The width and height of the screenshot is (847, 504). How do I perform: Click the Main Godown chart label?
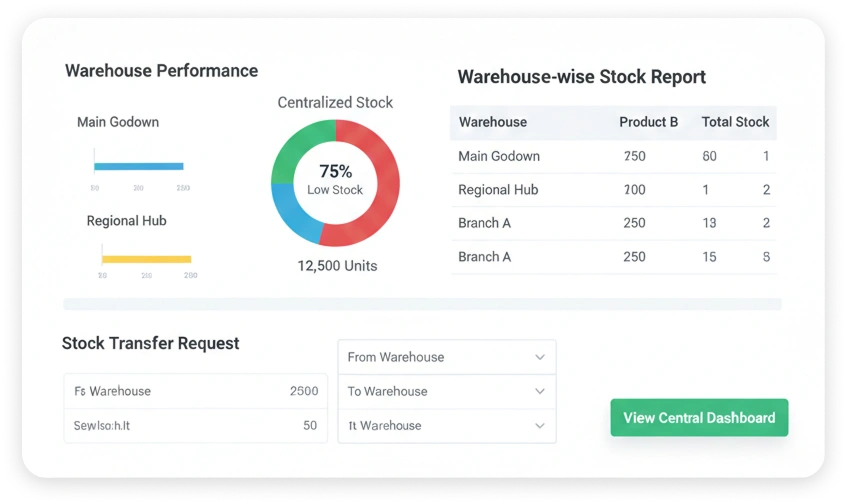tap(118, 122)
